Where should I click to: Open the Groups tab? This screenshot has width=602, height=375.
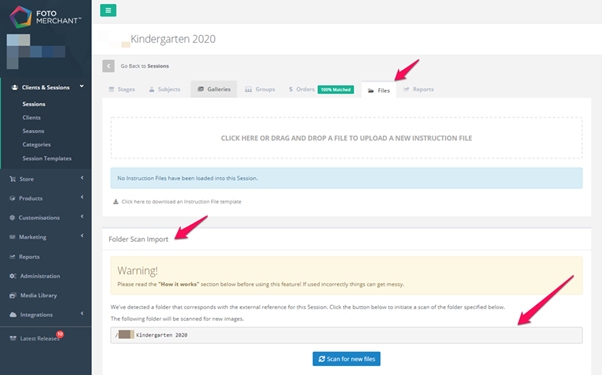260,89
